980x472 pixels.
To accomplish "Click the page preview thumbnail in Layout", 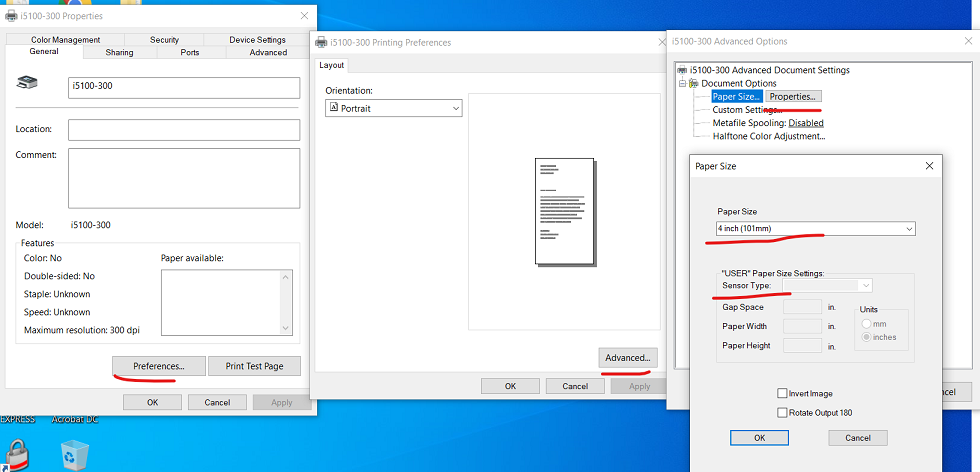I will [x=563, y=211].
